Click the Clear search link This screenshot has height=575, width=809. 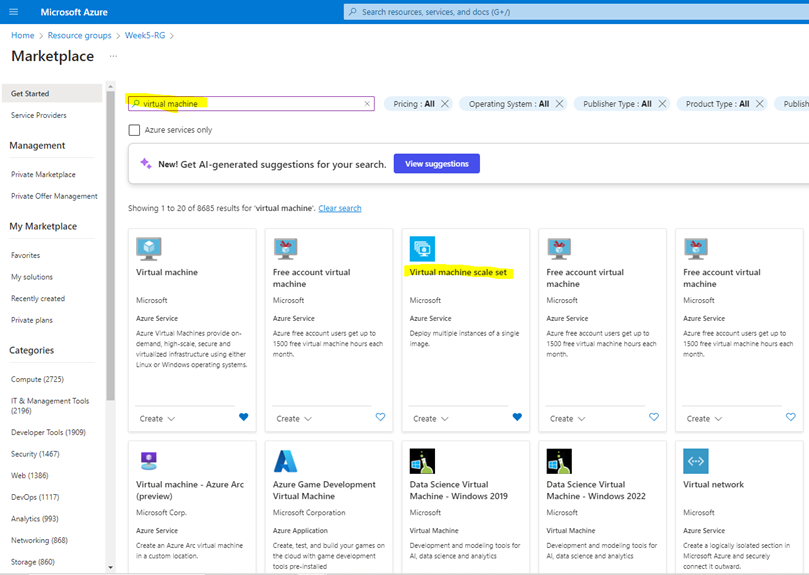(340, 208)
